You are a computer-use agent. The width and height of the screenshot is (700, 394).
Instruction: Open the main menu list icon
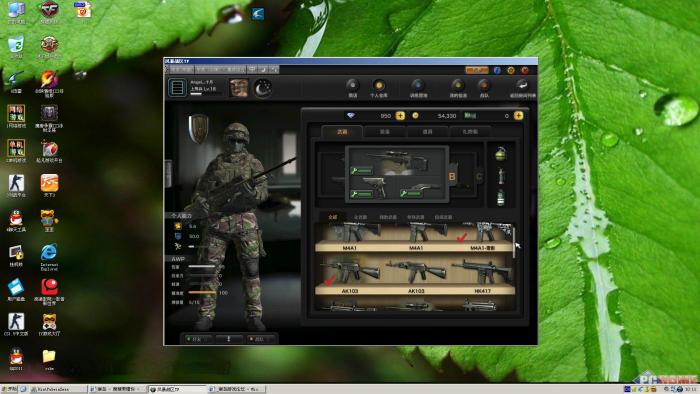[177, 87]
